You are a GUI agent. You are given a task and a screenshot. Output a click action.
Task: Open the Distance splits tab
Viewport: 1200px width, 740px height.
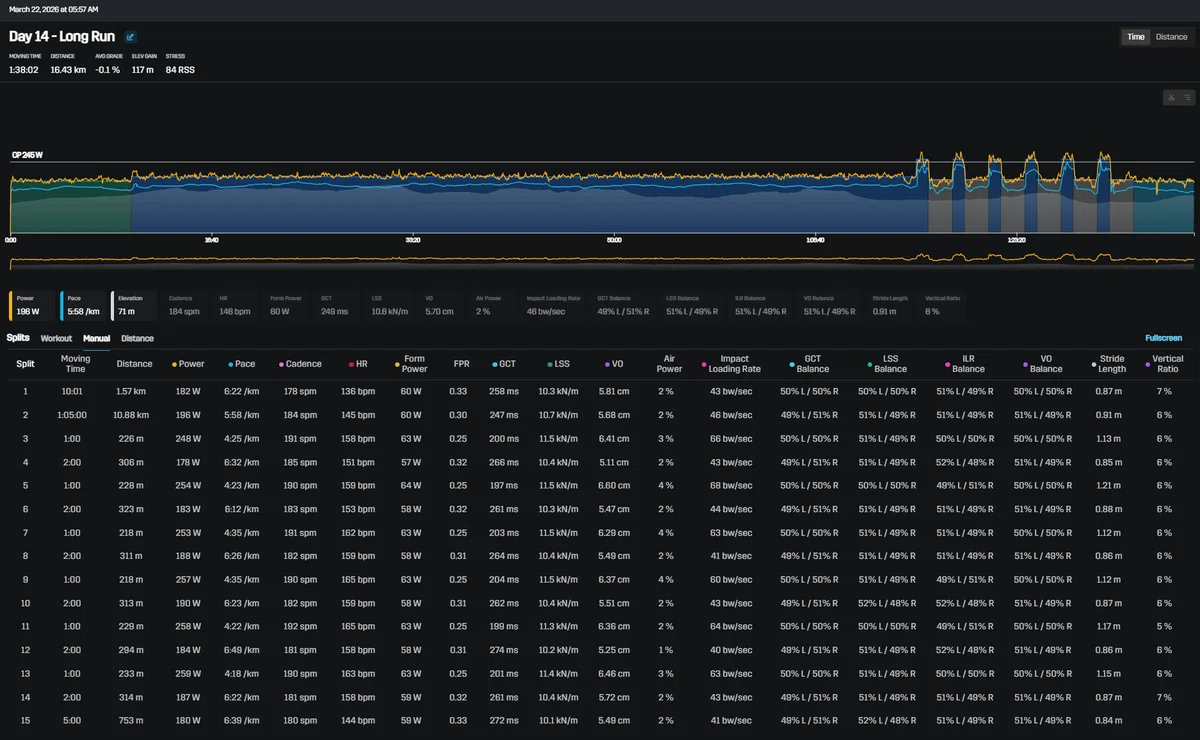[137, 338]
